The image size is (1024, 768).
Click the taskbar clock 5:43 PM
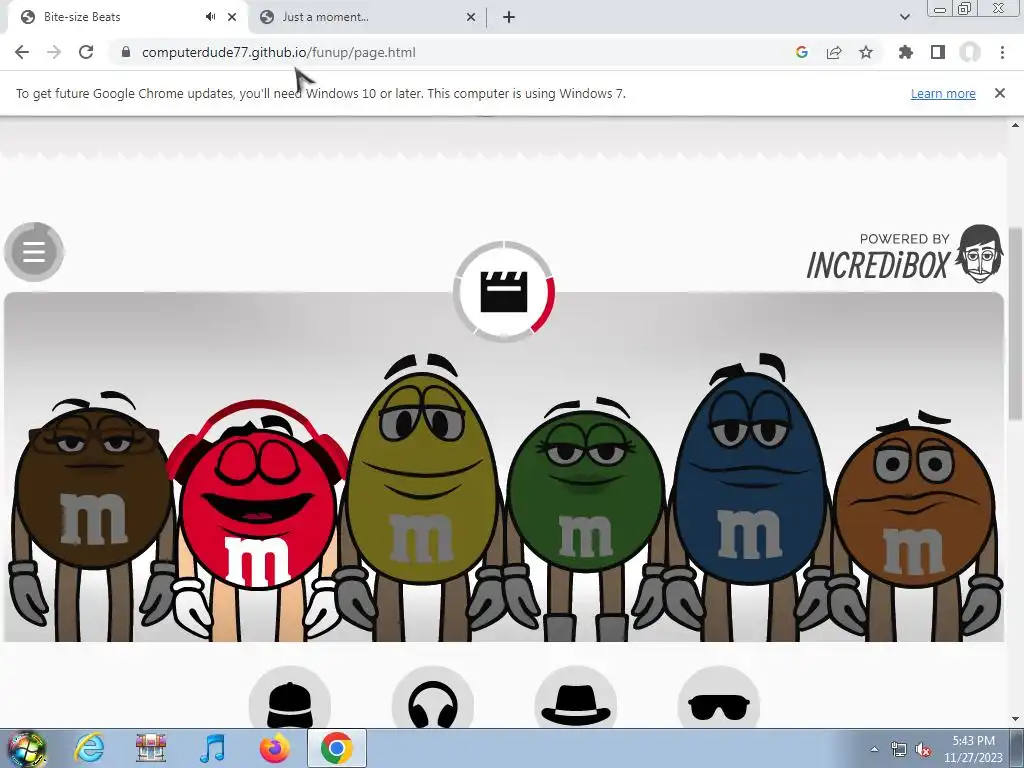973,749
